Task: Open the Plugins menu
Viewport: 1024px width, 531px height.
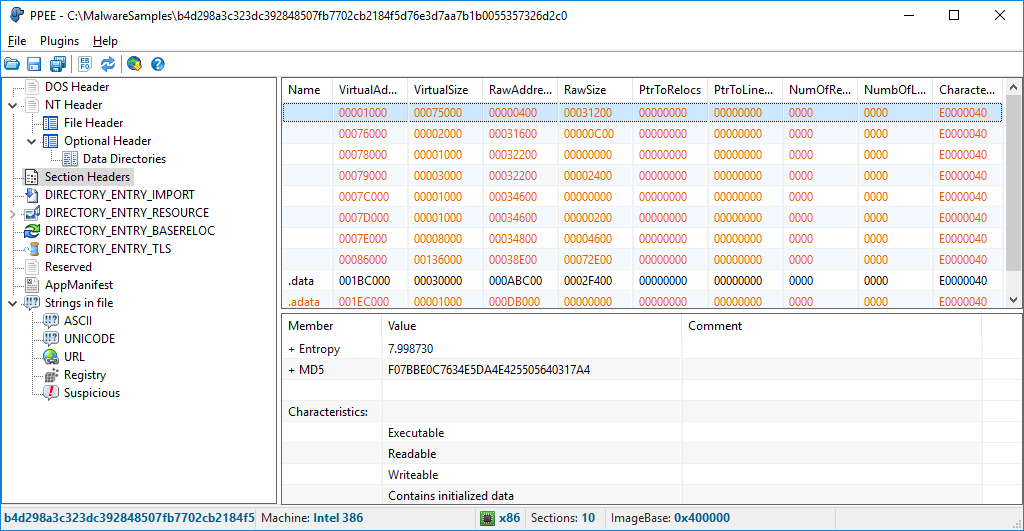Action: point(59,41)
